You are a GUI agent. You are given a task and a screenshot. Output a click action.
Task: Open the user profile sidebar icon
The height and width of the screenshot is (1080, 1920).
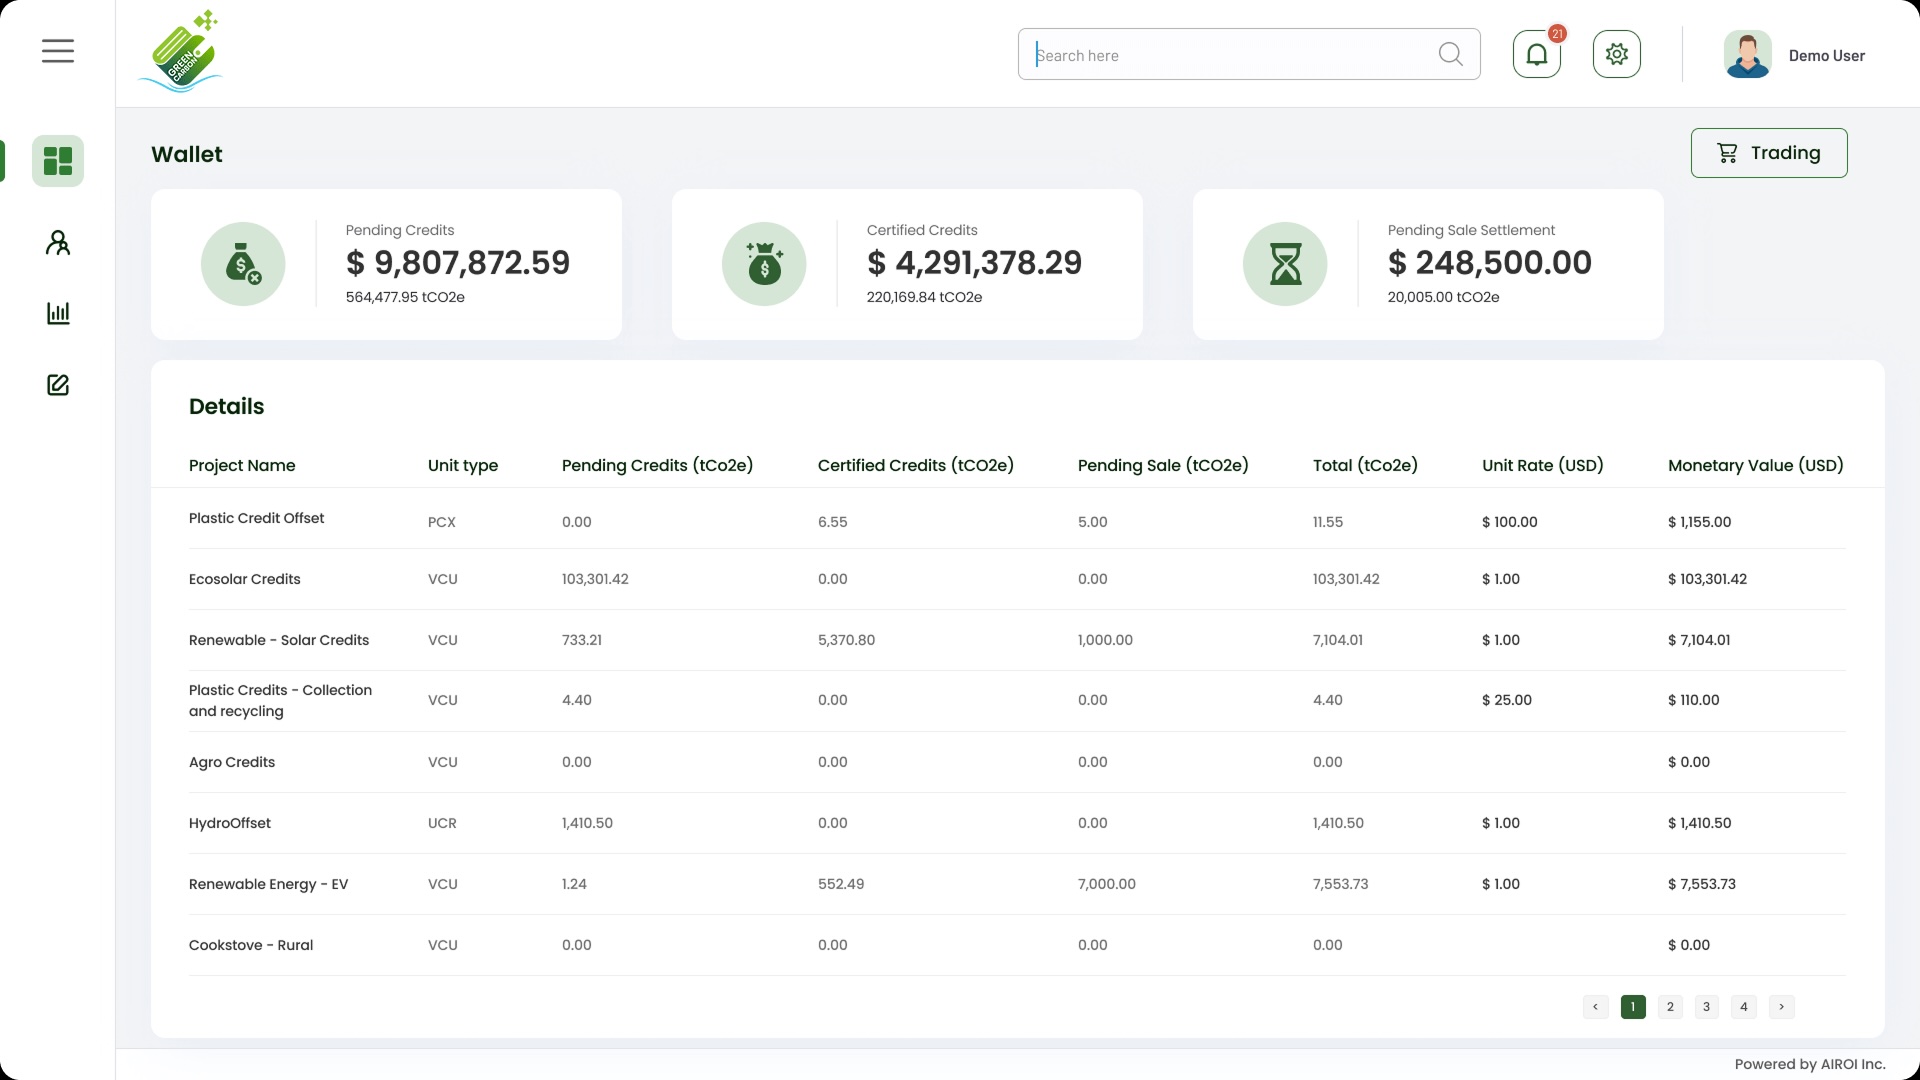pyautogui.click(x=58, y=243)
